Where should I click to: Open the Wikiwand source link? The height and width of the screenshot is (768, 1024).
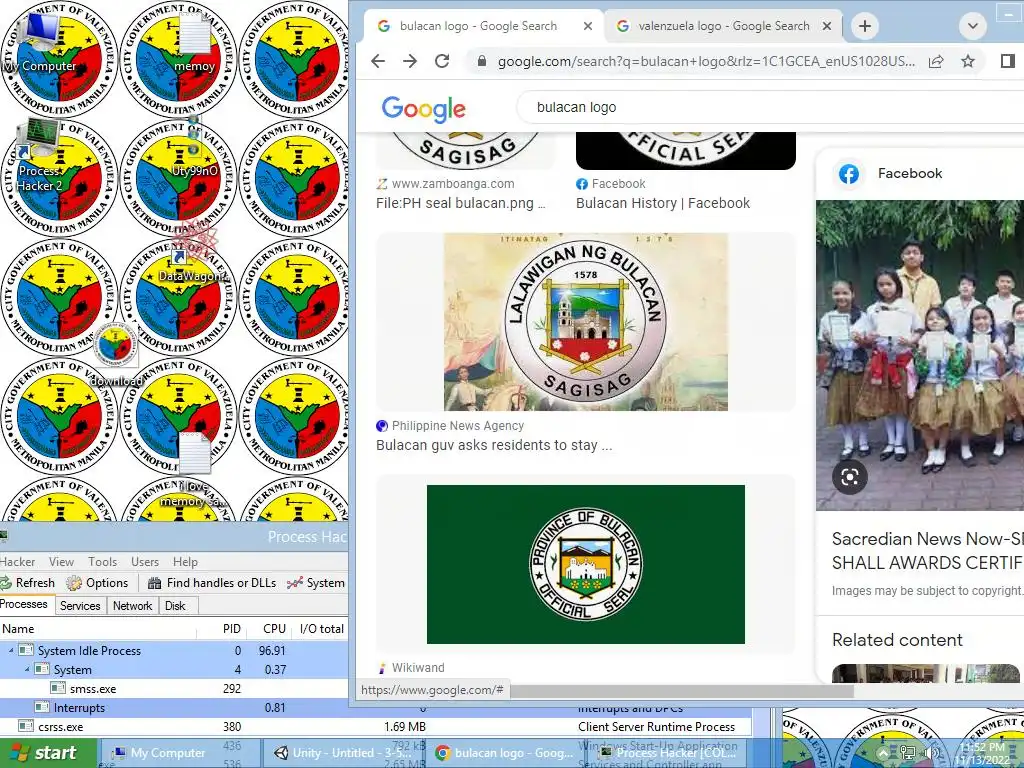tap(418, 668)
